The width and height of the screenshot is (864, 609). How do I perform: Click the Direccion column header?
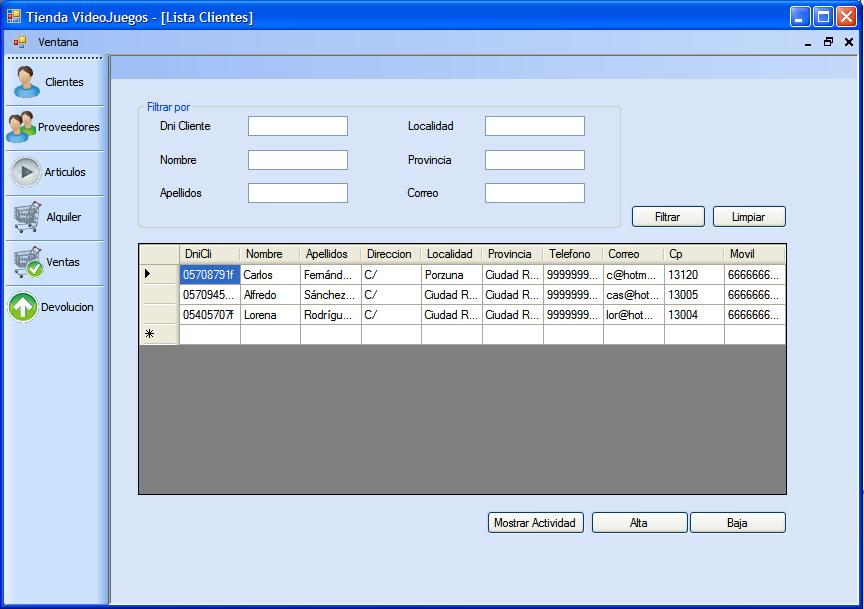(391, 254)
